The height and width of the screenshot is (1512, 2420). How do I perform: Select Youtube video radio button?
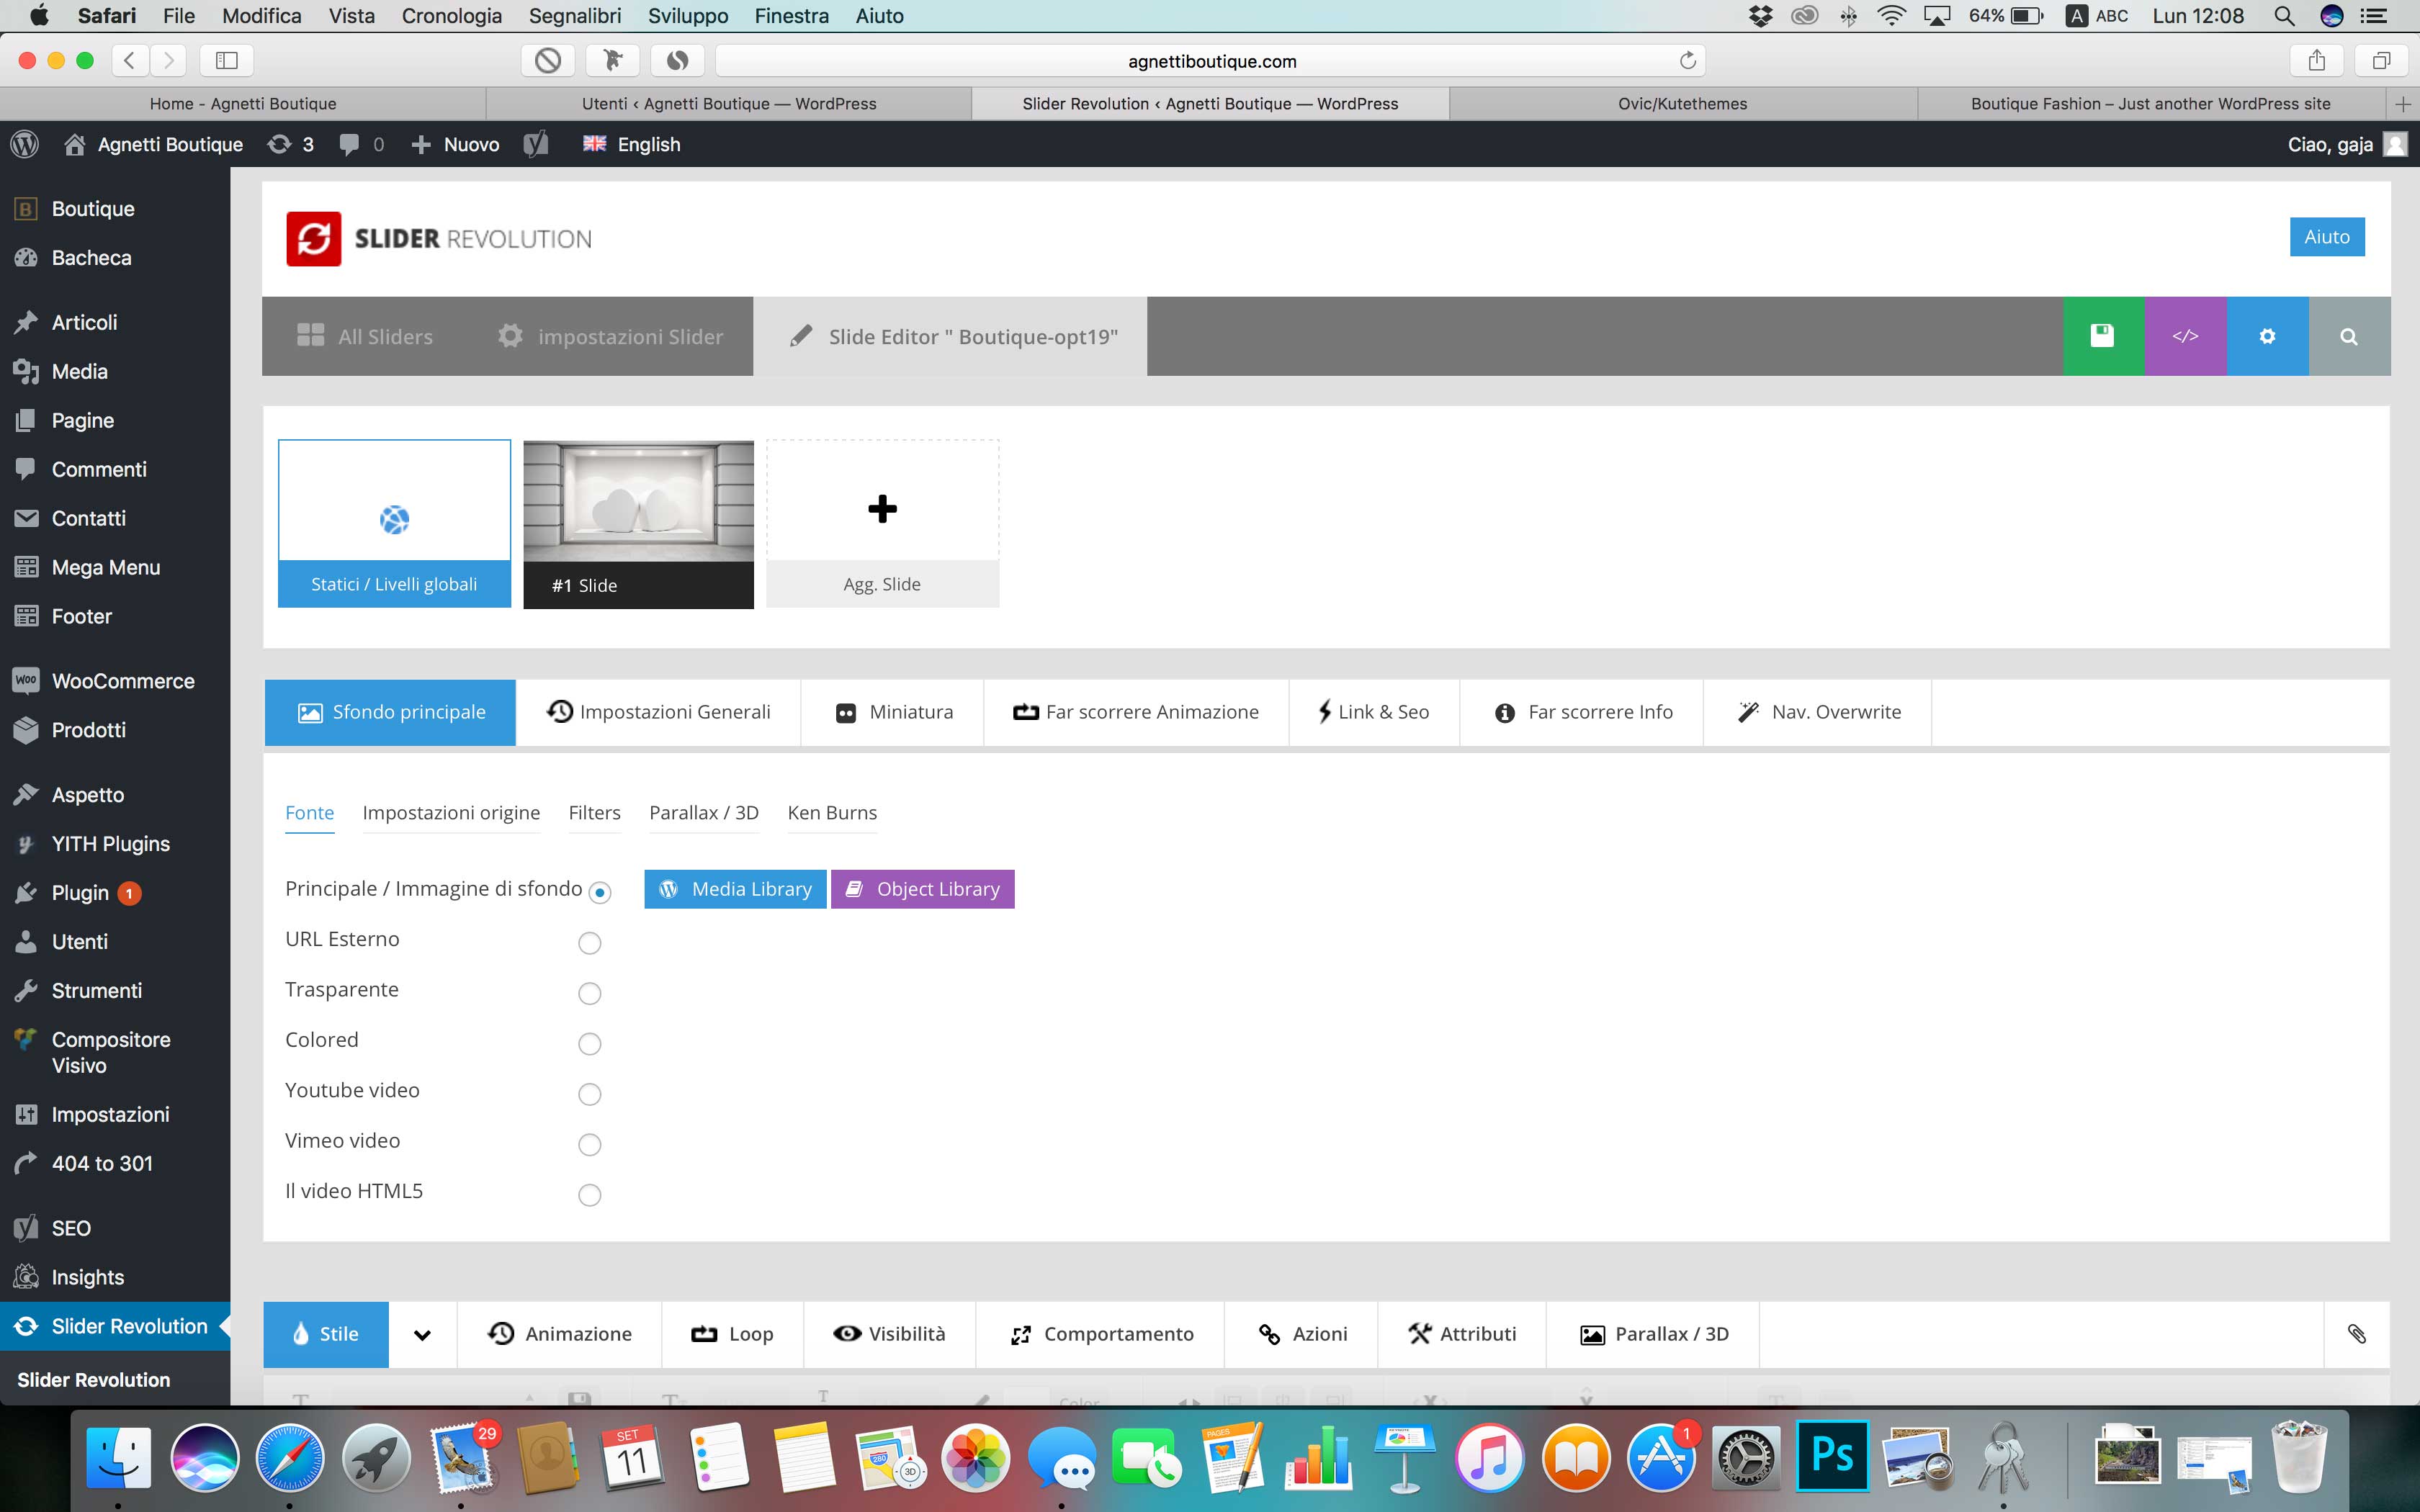tap(590, 1094)
